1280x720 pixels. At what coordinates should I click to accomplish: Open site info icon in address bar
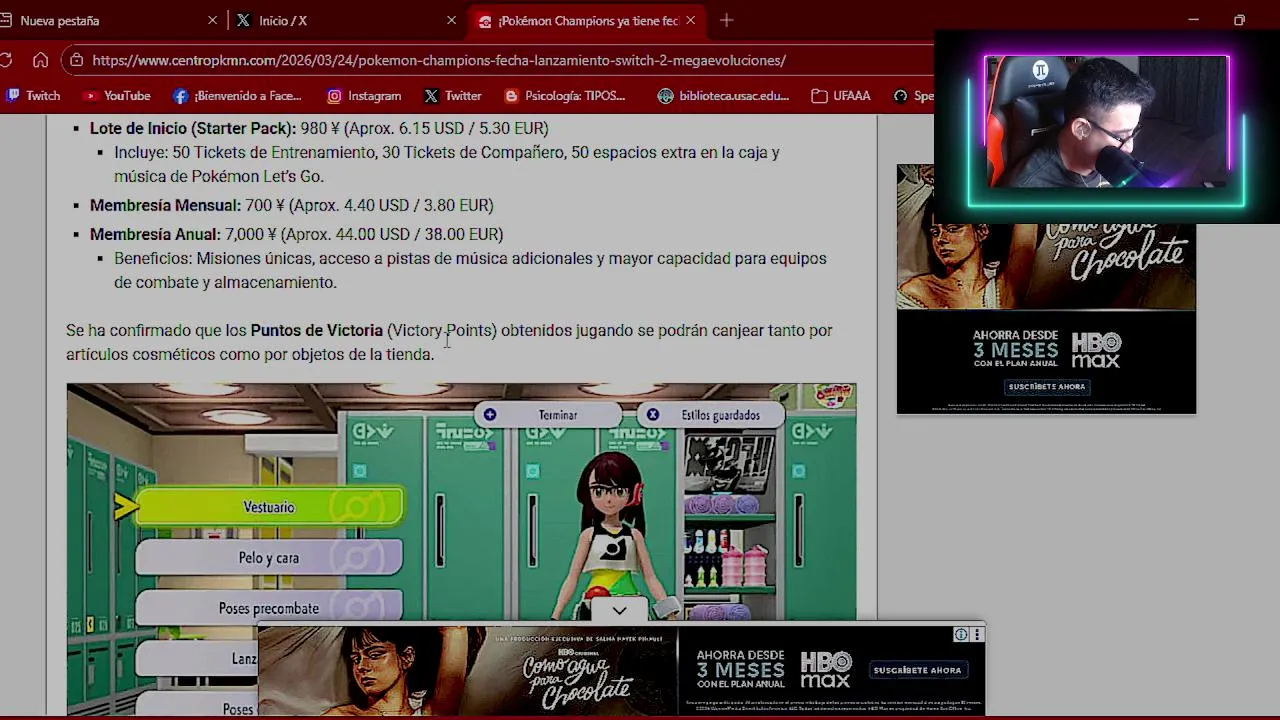(76, 60)
